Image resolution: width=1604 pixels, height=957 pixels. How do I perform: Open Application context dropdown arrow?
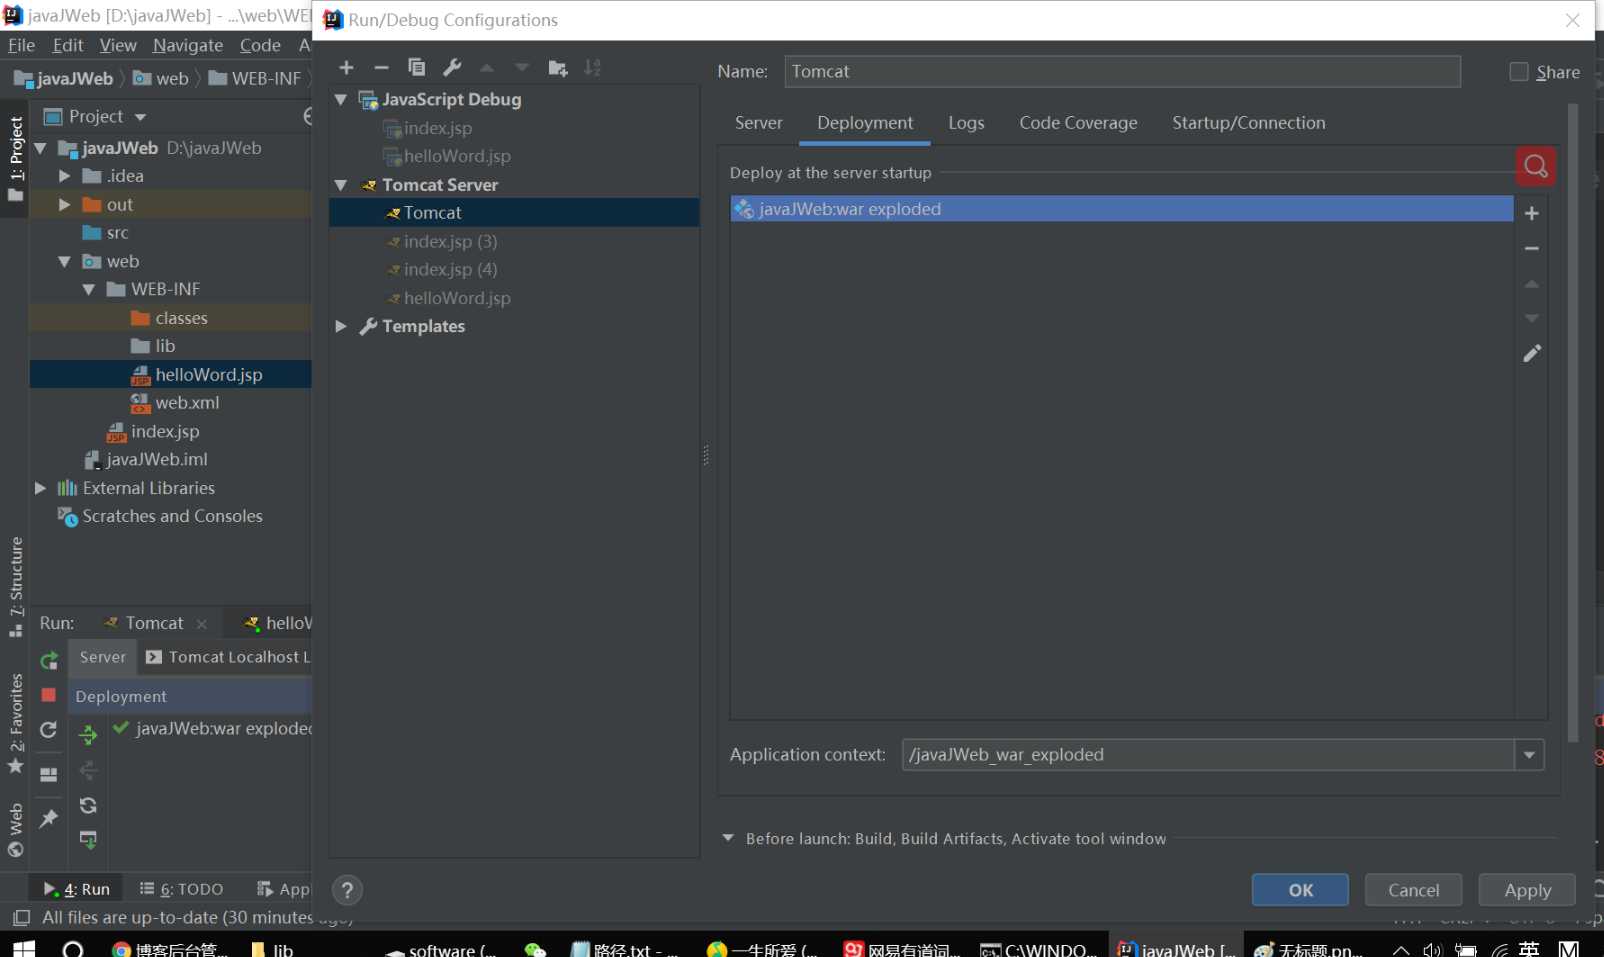[x=1529, y=755]
